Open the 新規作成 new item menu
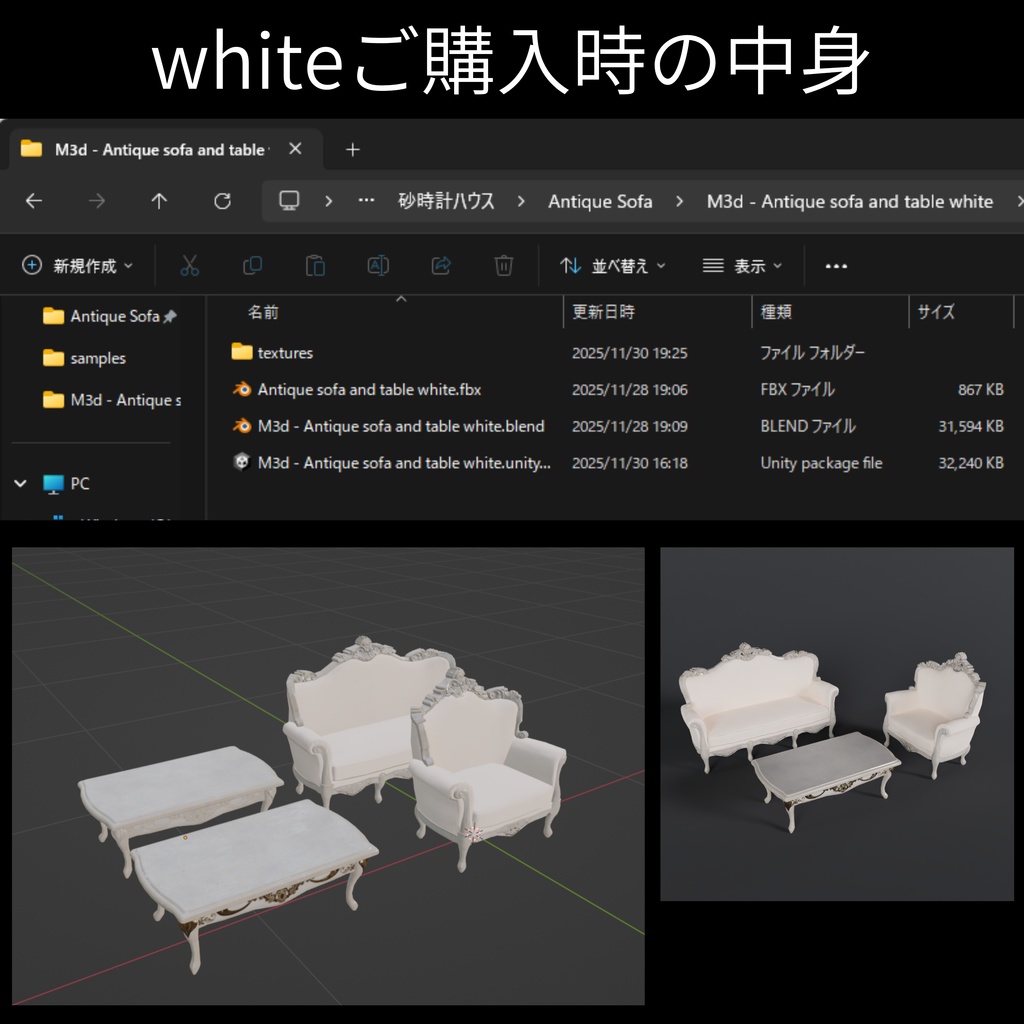This screenshot has width=1024, height=1024. [x=76, y=266]
